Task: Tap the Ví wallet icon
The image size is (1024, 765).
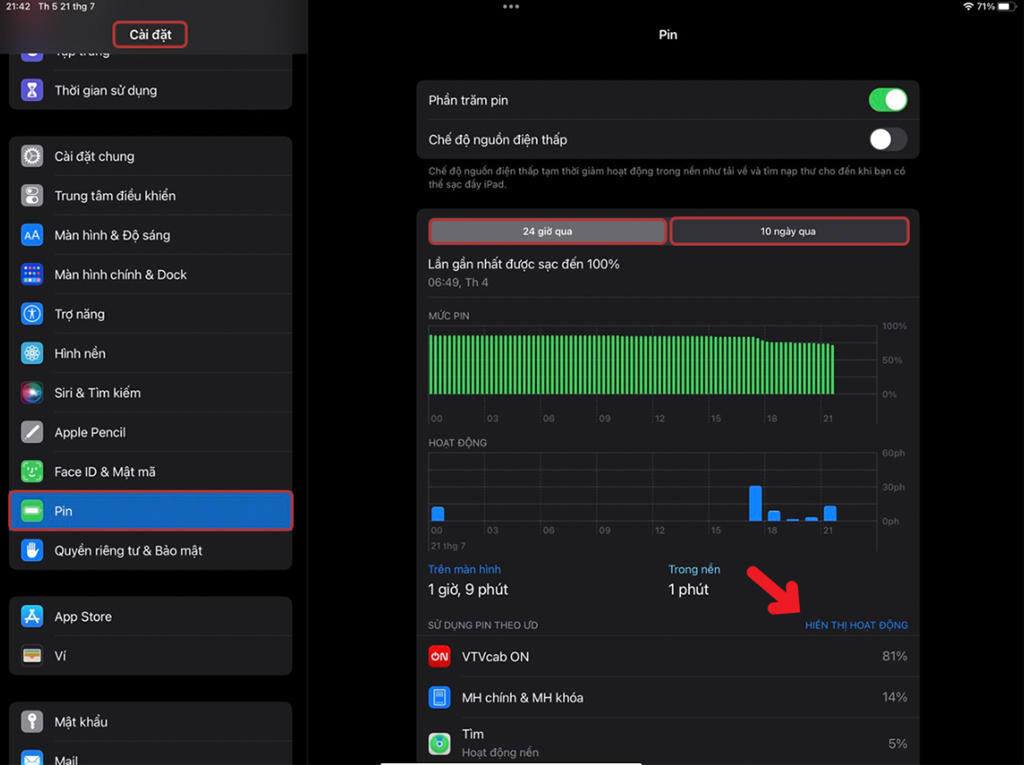Action: (x=32, y=655)
